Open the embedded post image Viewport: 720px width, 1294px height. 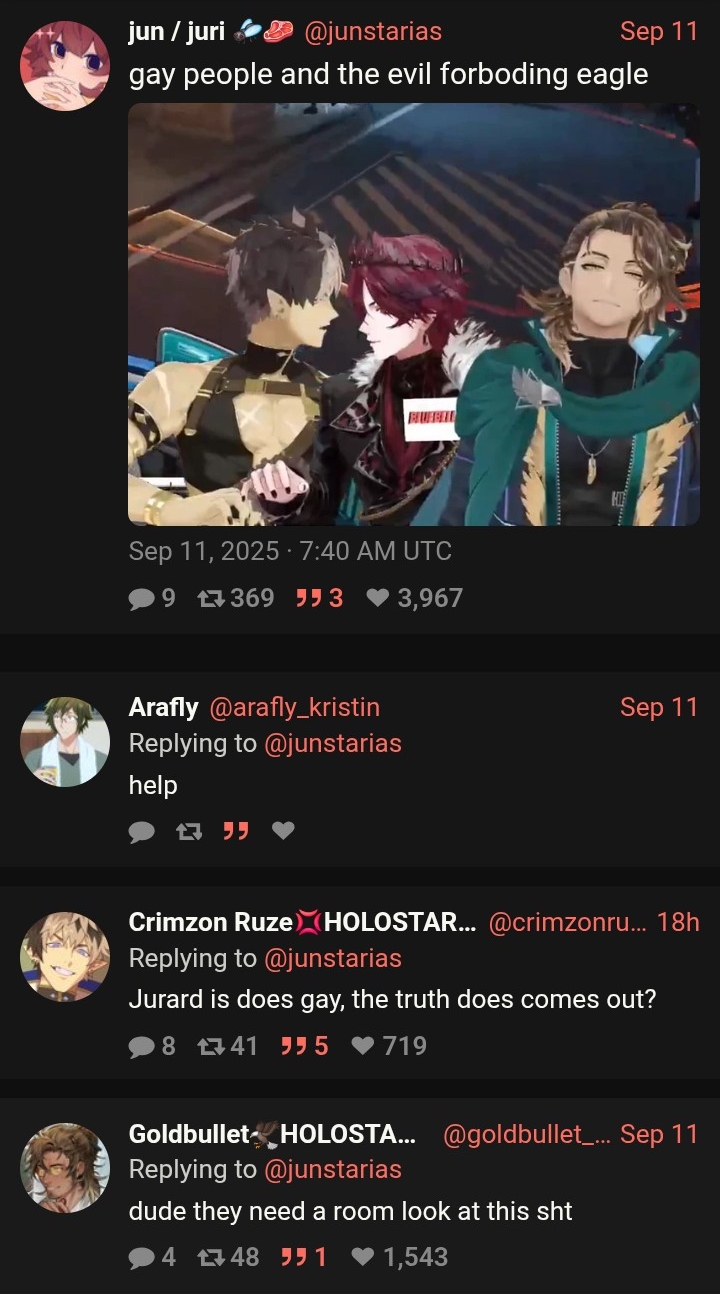click(x=414, y=314)
